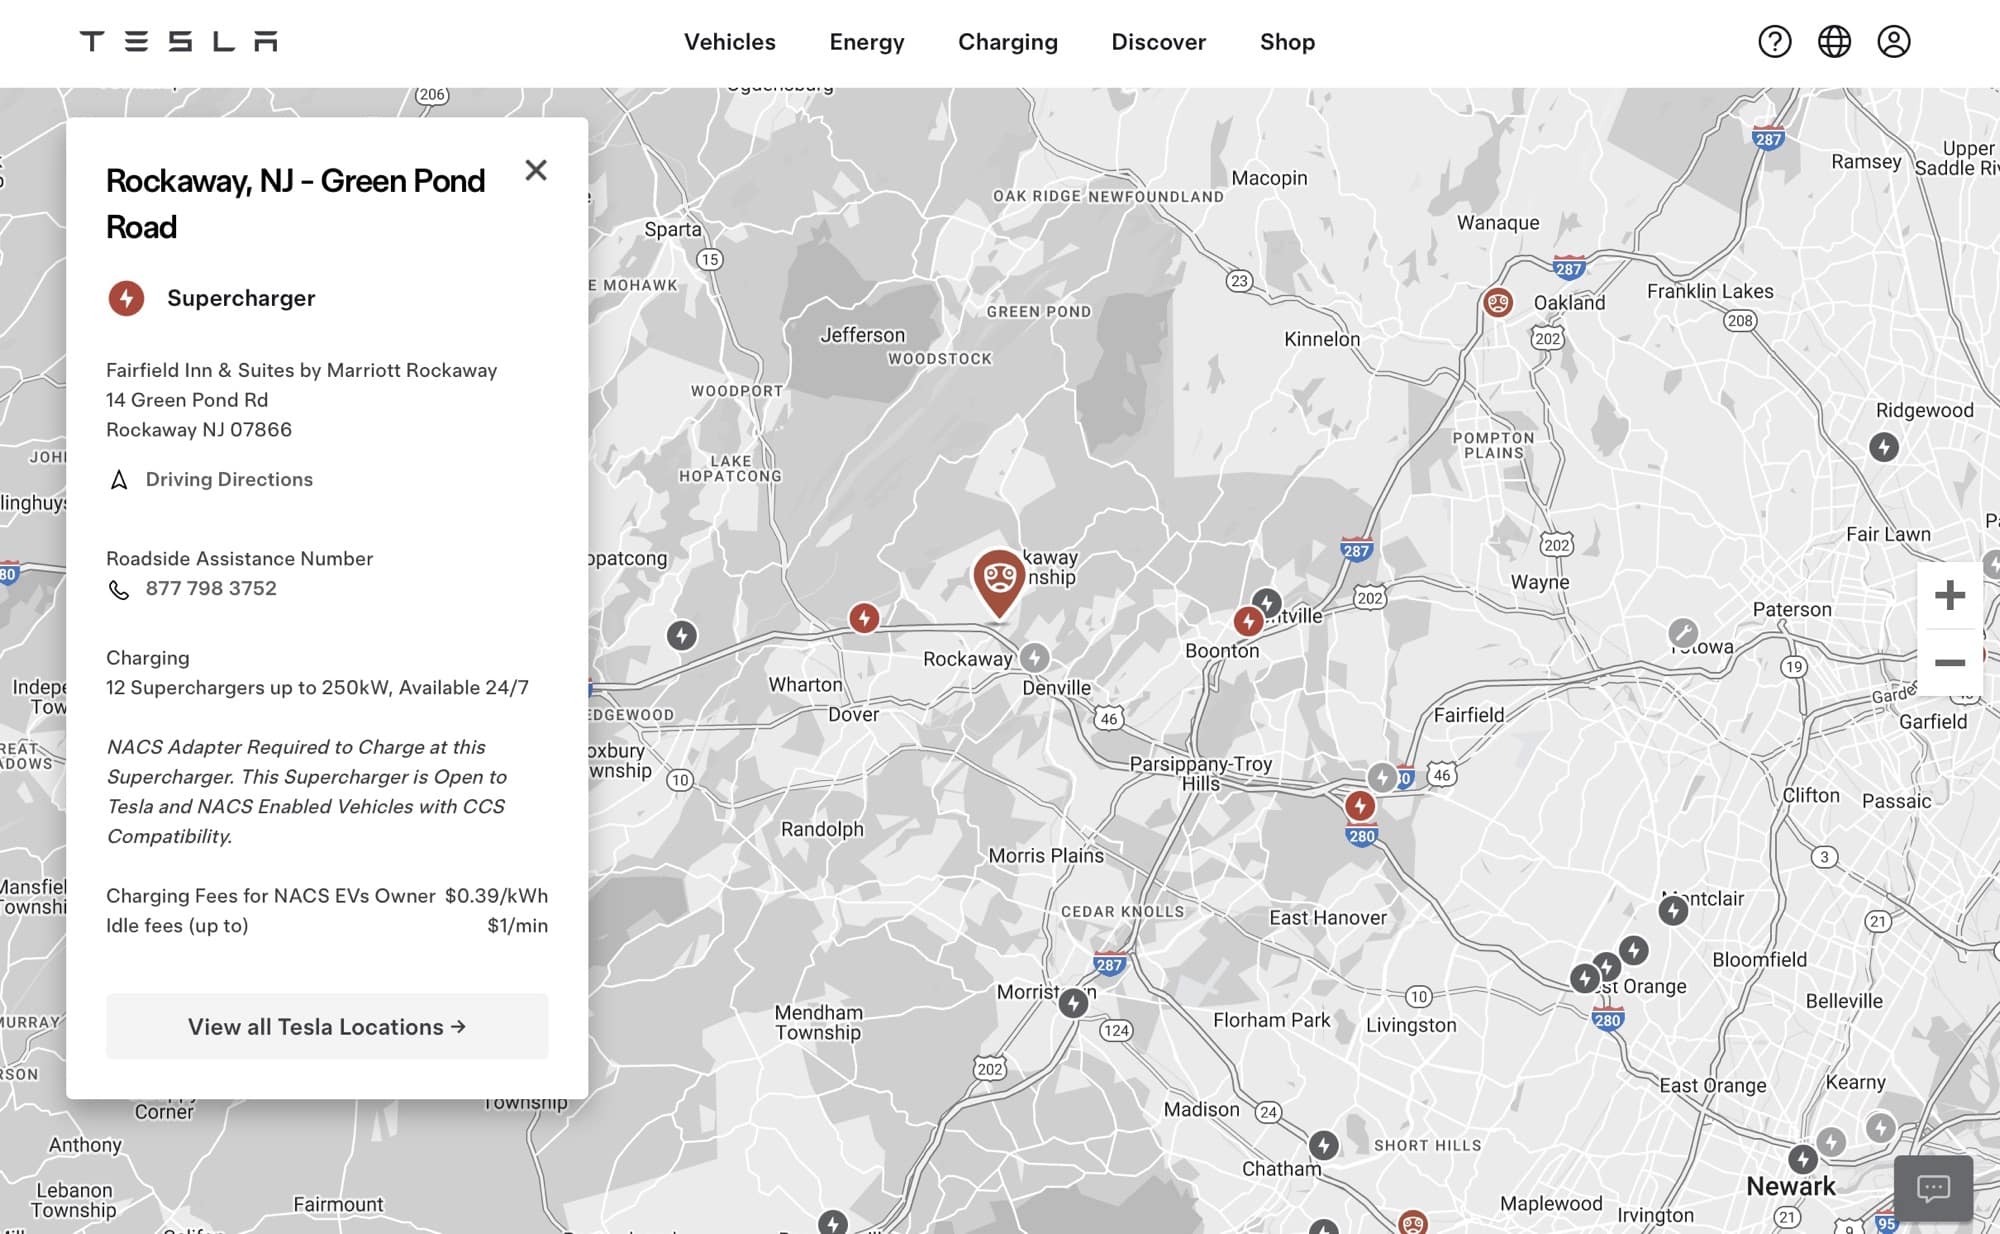Click the $1/min idle fee value
2000x1234 pixels.
[x=517, y=926]
